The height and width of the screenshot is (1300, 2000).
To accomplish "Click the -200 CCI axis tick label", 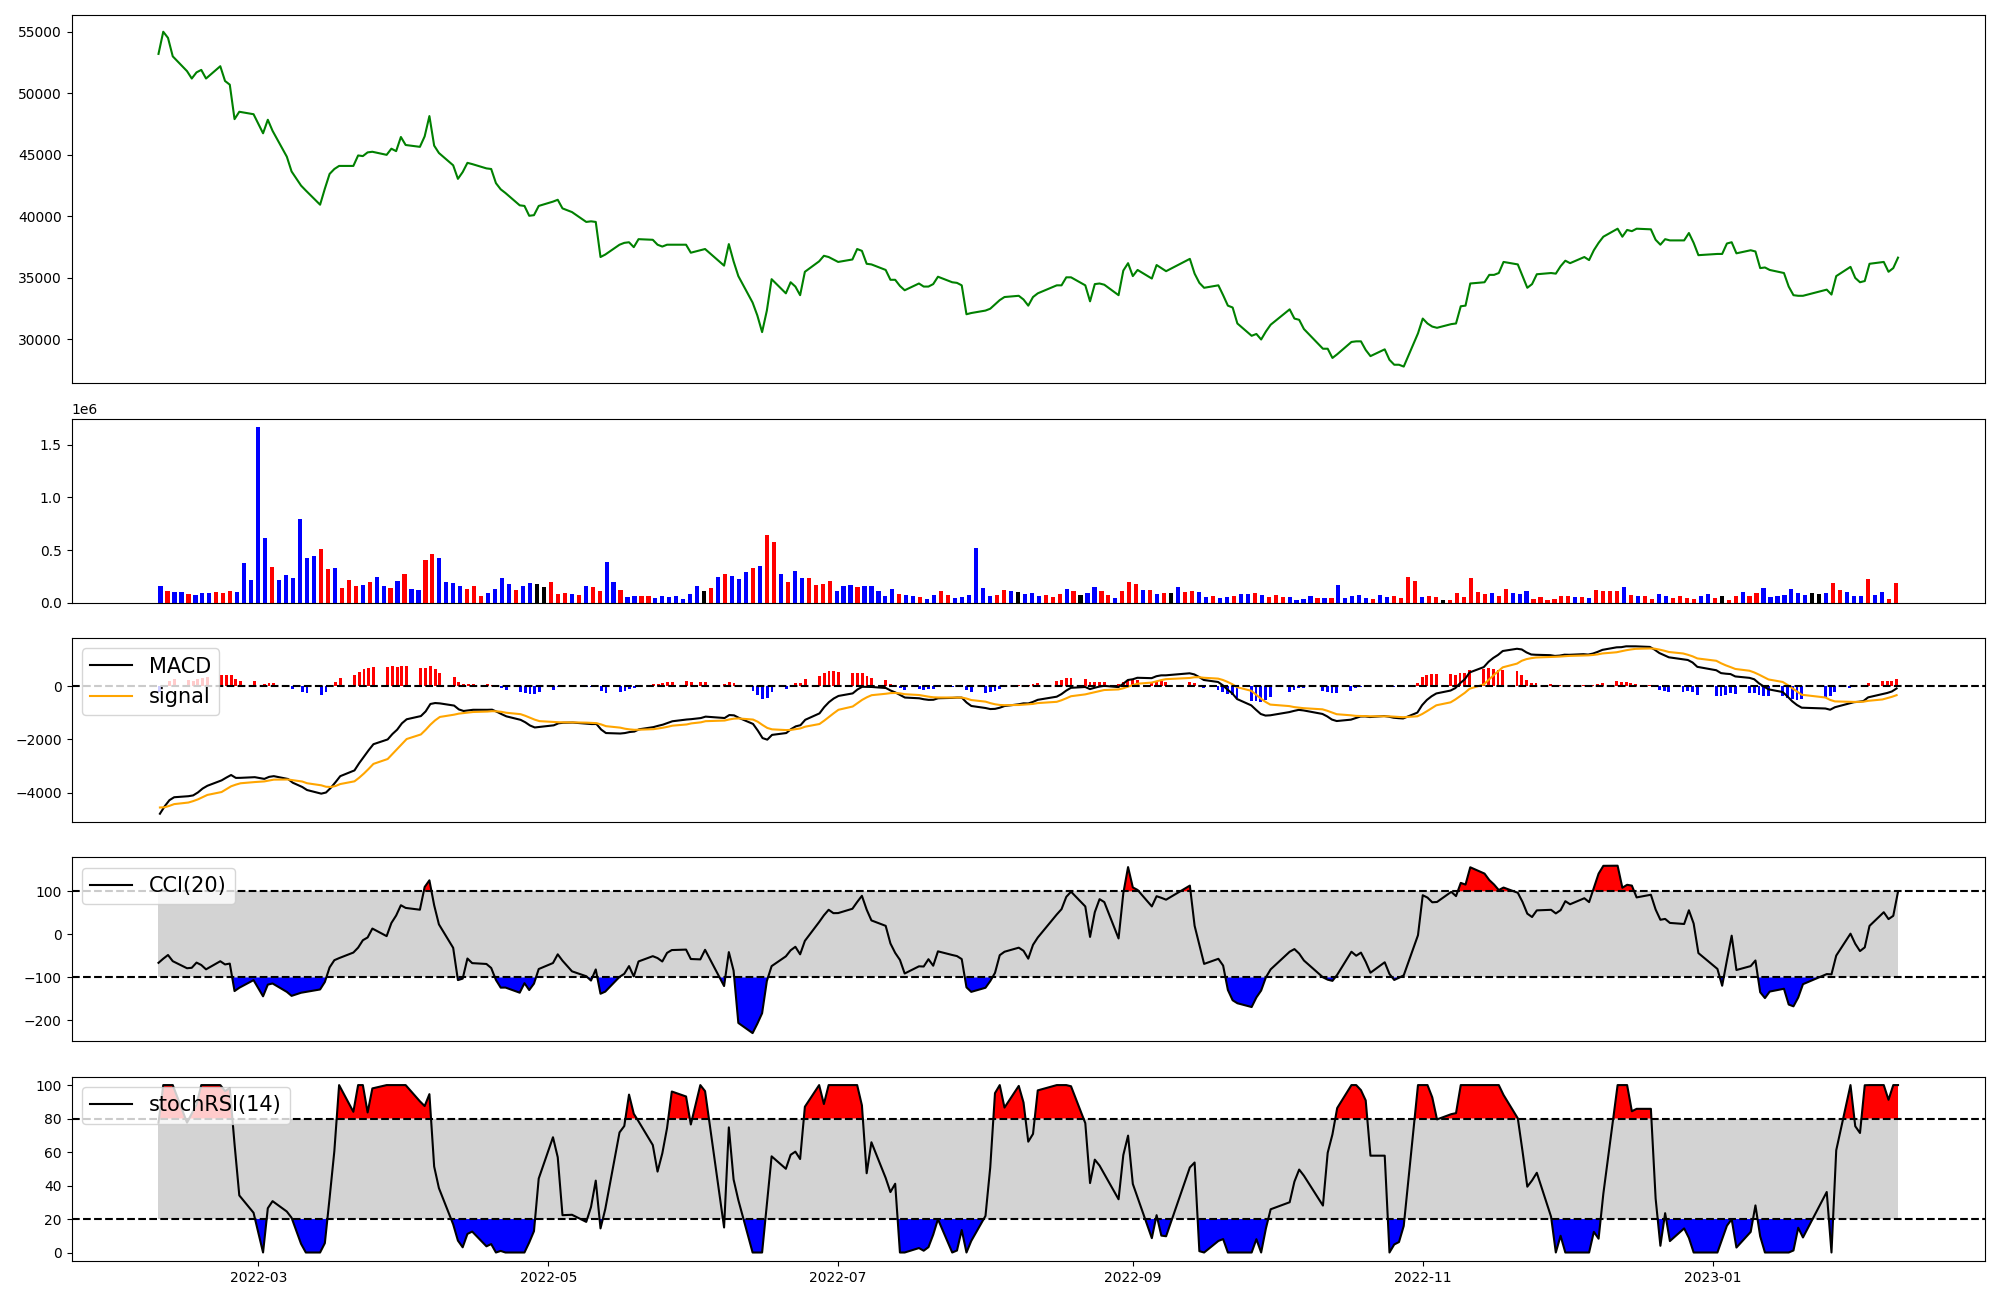I will (43, 1021).
